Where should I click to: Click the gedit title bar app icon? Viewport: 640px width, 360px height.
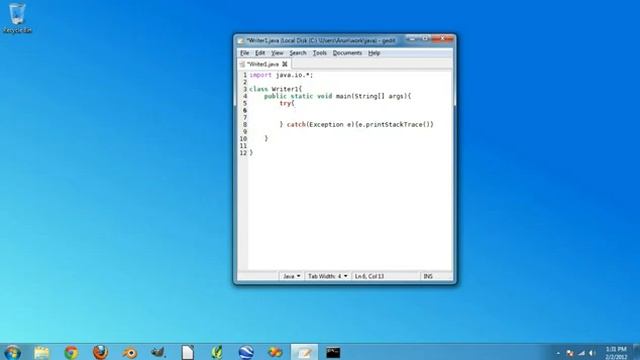pos(240,40)
